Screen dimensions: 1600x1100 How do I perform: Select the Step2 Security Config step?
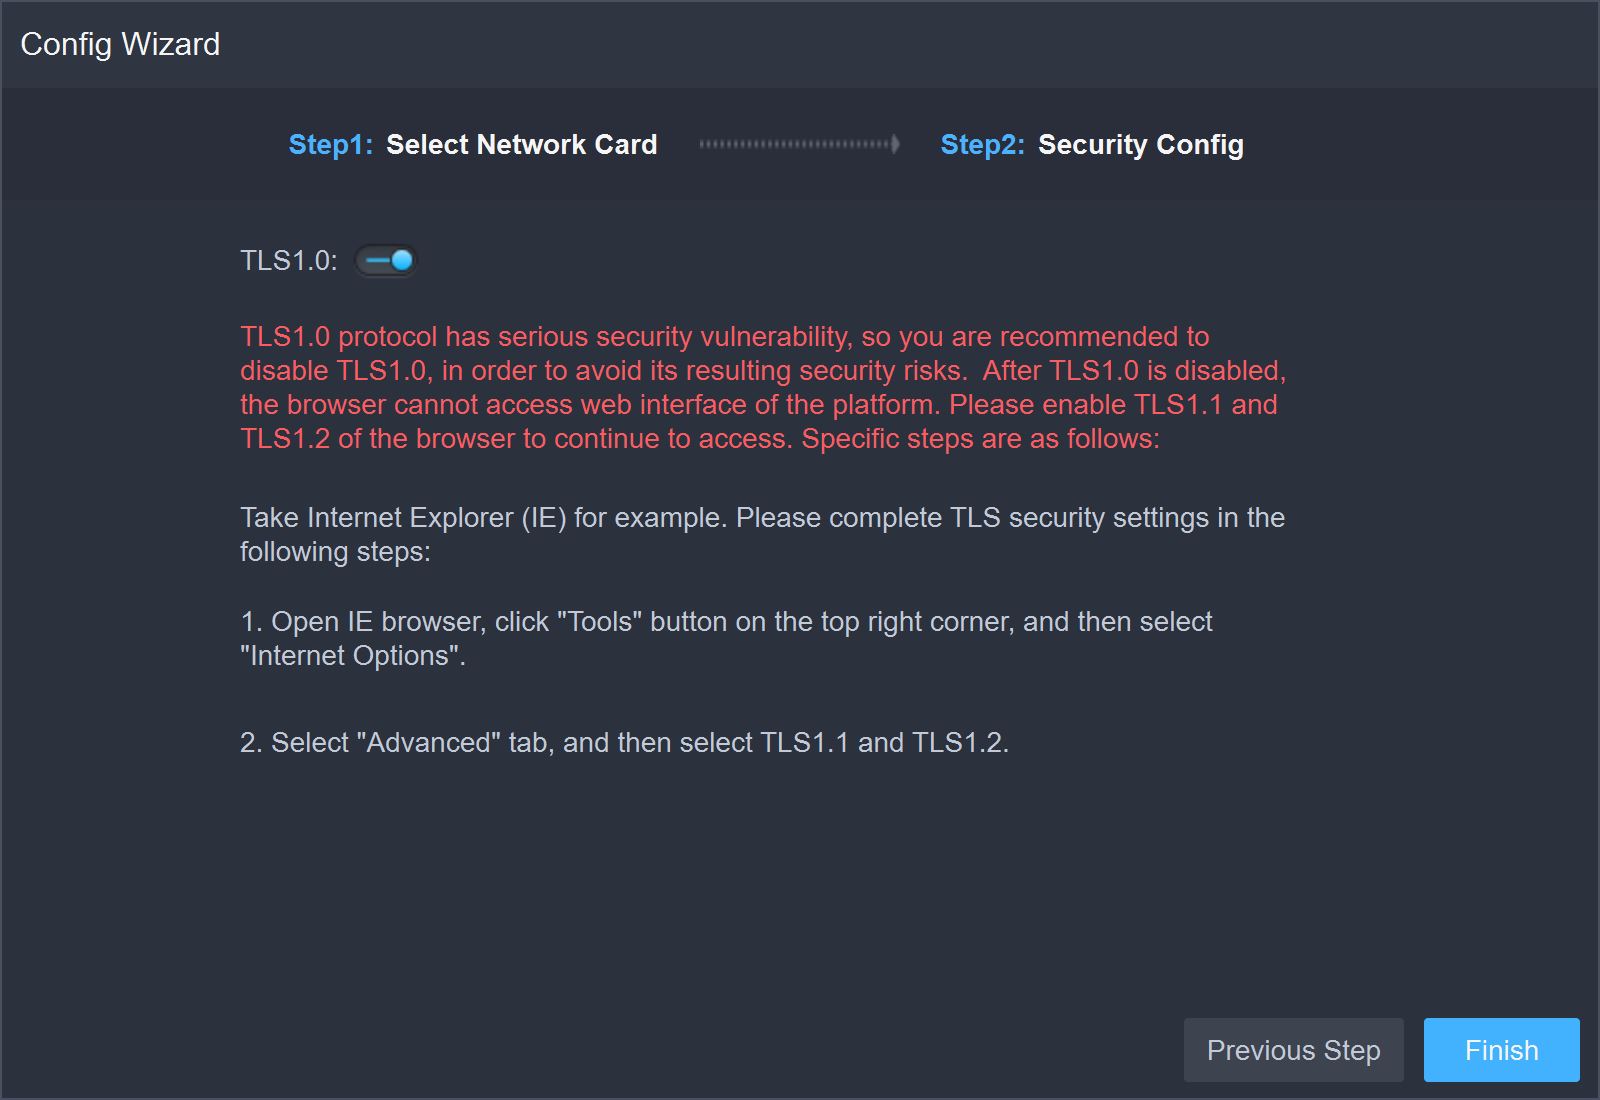(x=1092, y=145)
